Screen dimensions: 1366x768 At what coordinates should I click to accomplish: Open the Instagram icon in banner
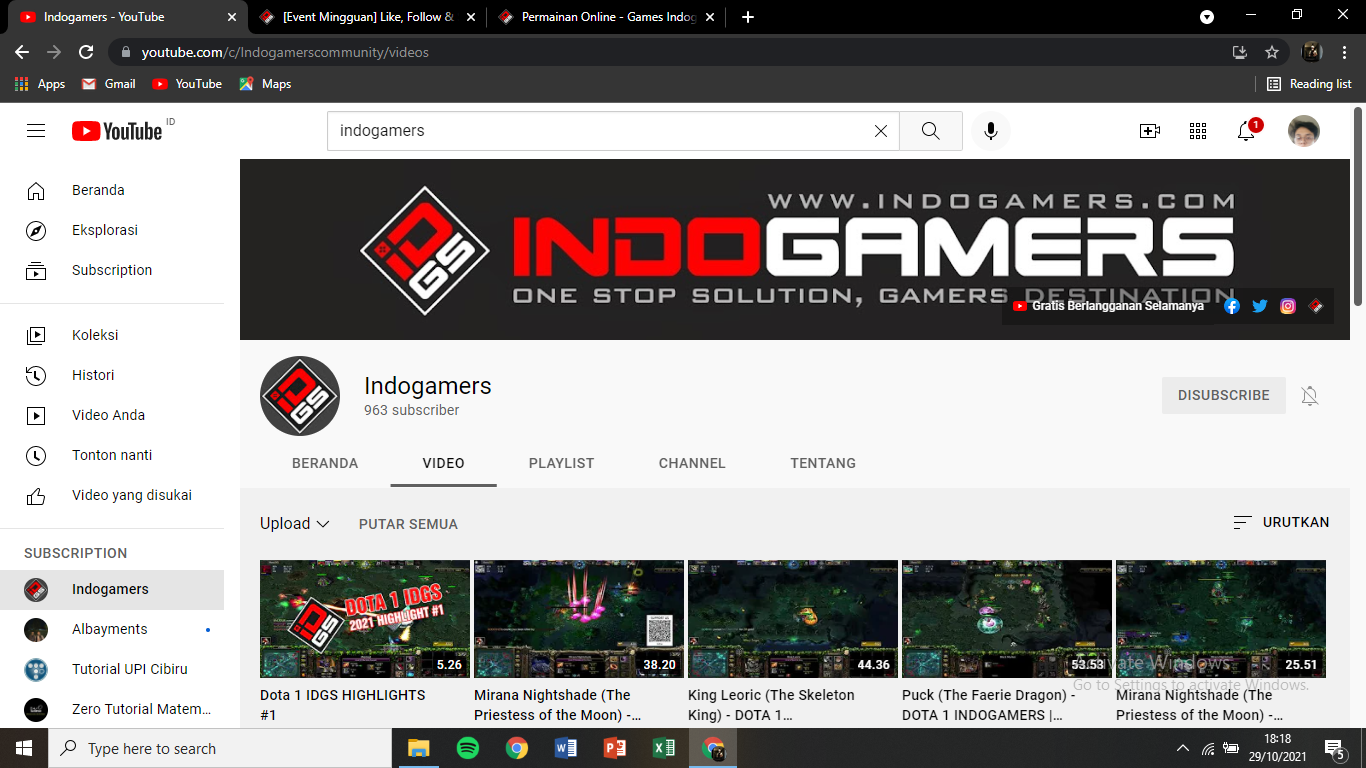[1288, 306]
